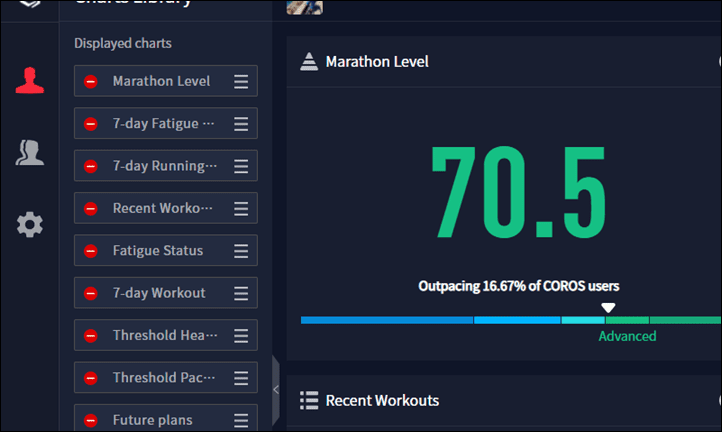Click the Marathon Level pyramid icon

[x=309, y=62]
